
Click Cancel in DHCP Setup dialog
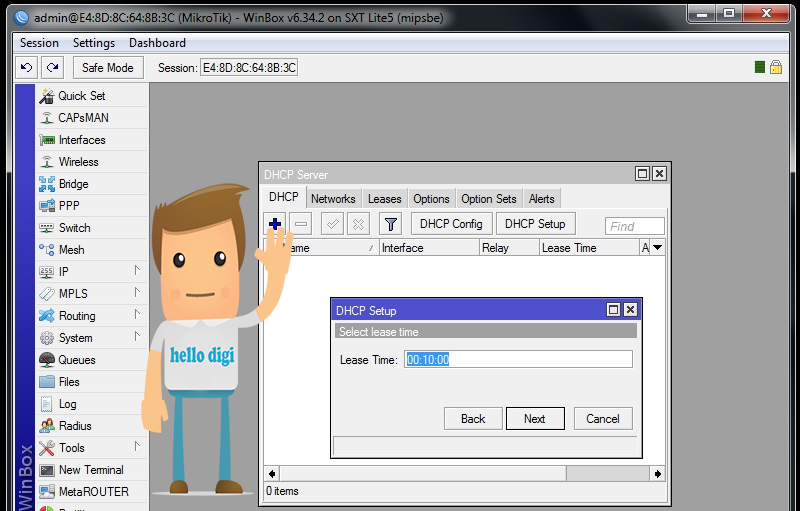point(603,419)
